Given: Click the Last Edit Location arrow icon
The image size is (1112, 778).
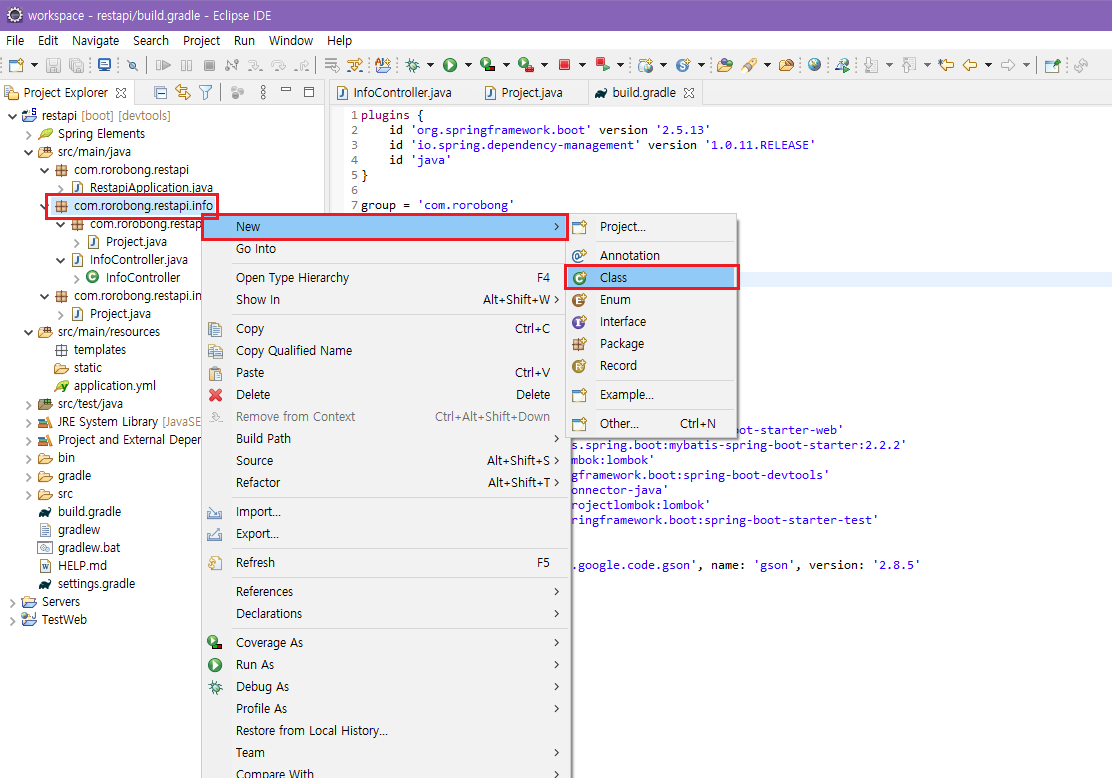Looking at the screenshot, I should click(946, 65).
